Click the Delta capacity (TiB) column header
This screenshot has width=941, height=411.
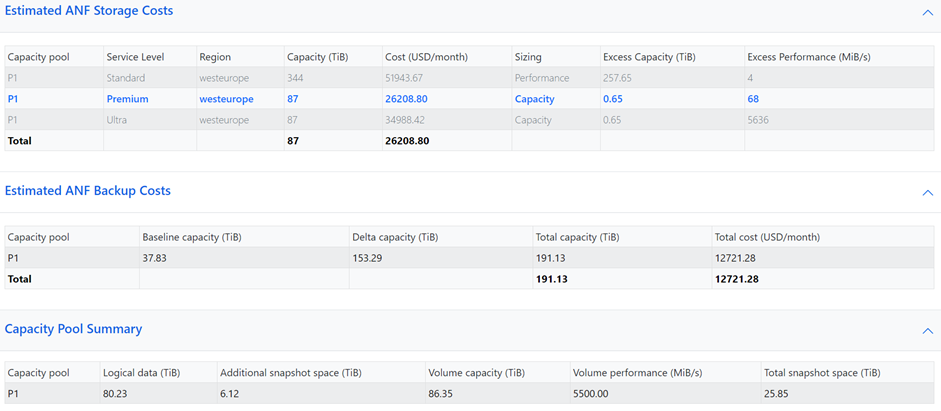395,237
